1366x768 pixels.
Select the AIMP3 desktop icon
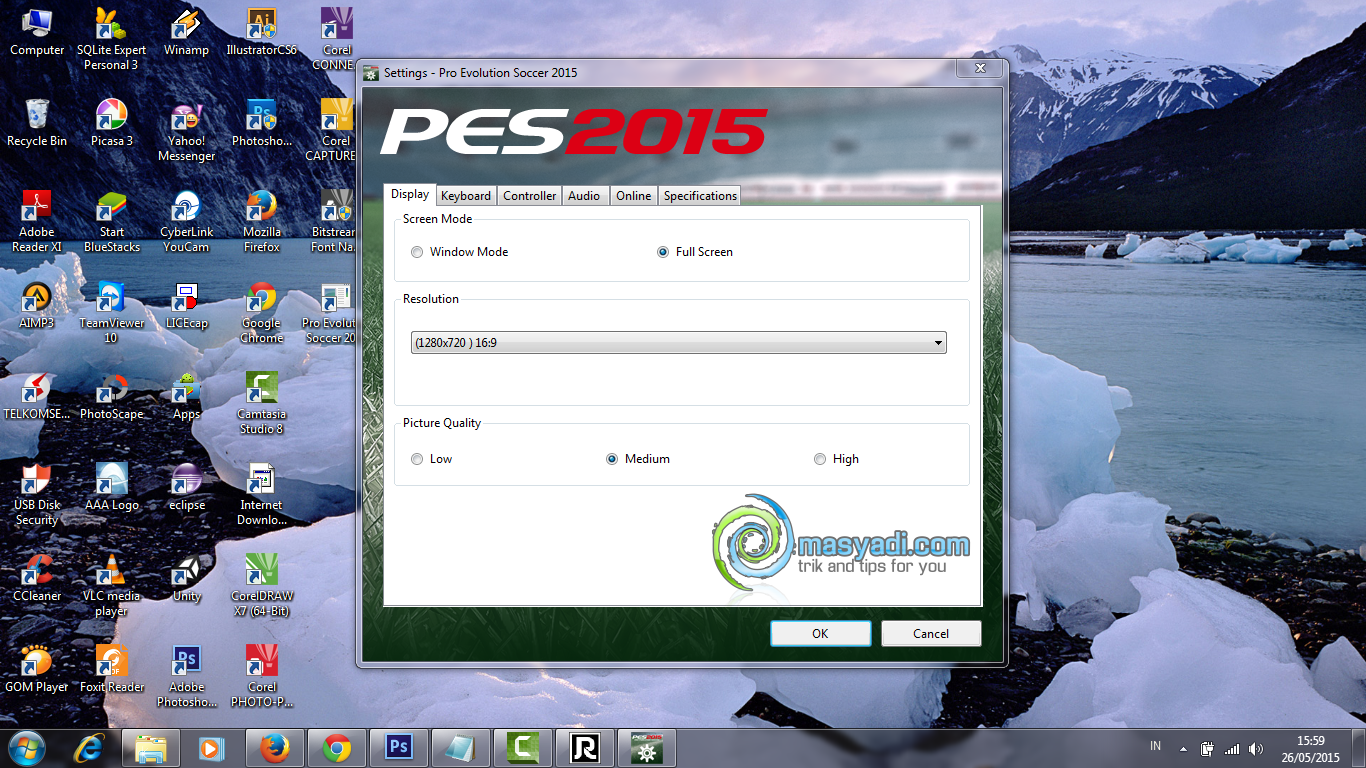[37, 306]
